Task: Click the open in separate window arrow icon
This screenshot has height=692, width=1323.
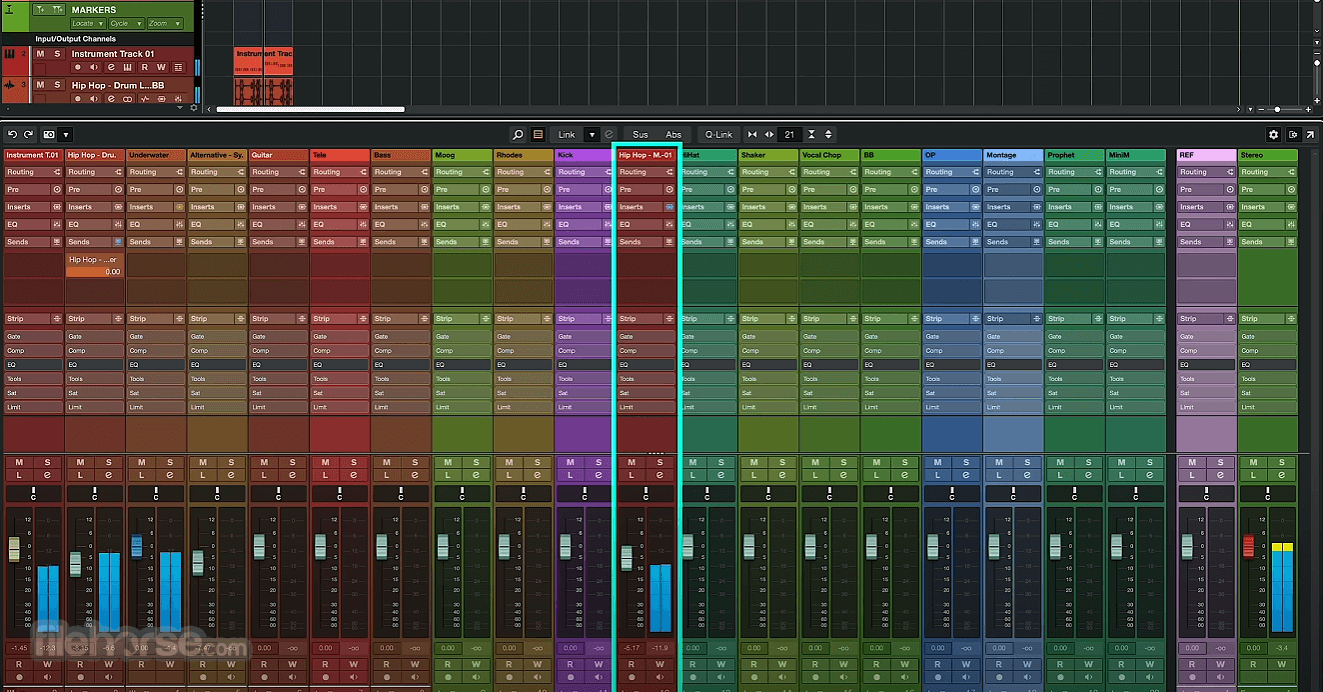Action: coord(1310,134)
